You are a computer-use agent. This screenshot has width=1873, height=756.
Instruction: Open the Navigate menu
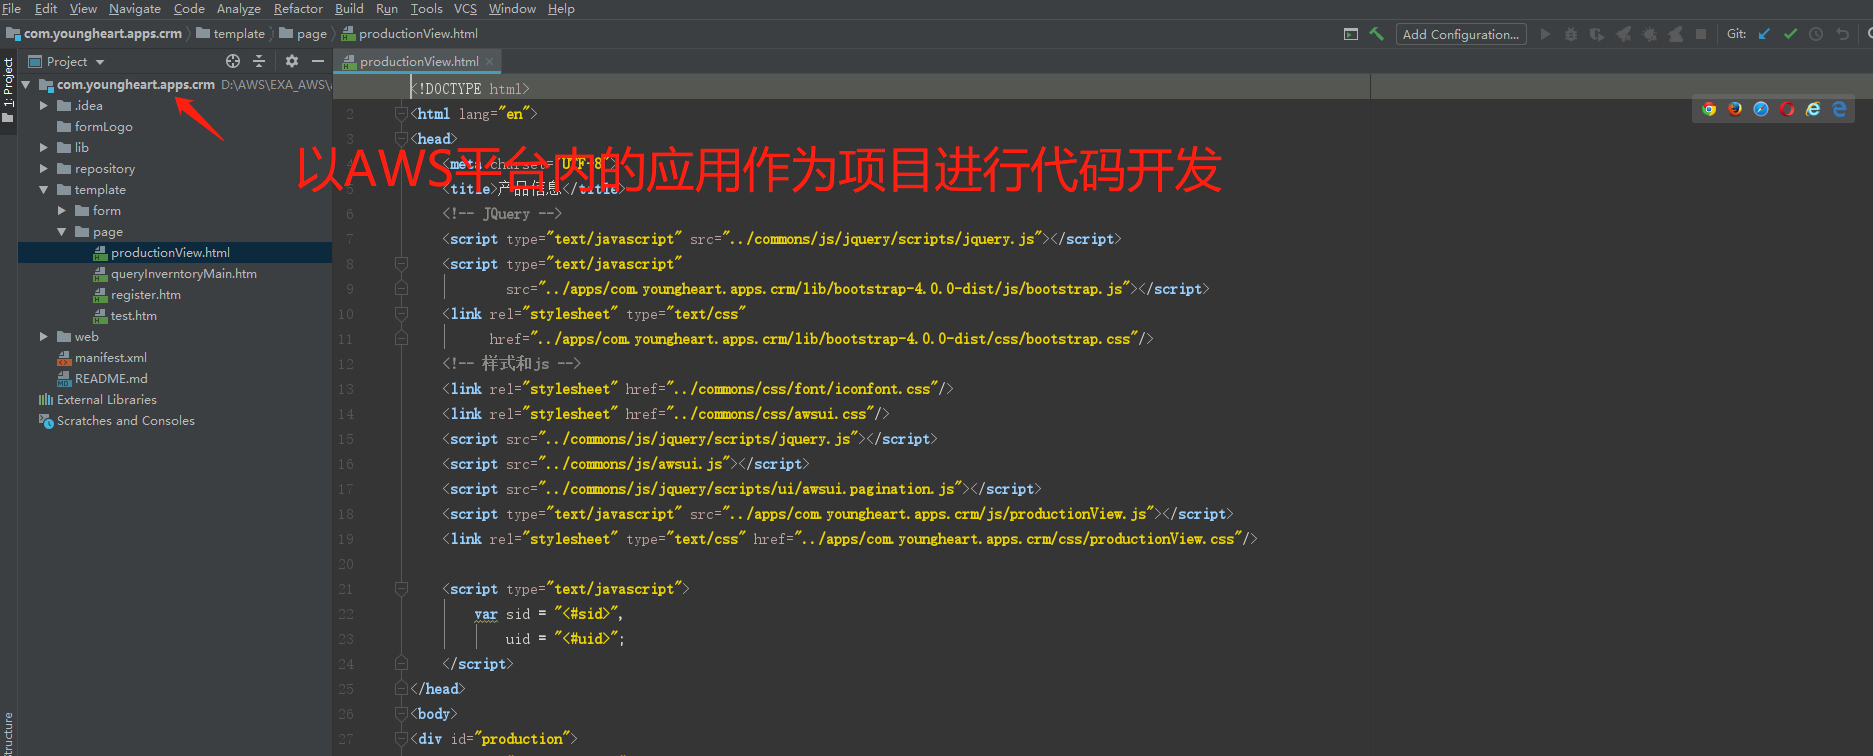135,8
